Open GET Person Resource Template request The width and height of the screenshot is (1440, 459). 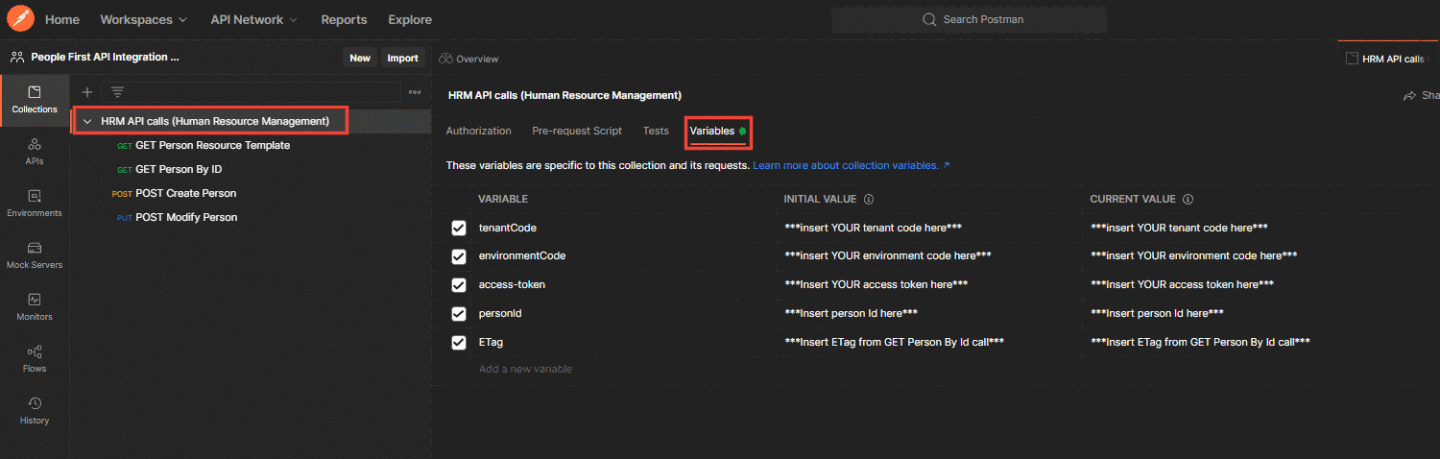(x=212, y=145)
